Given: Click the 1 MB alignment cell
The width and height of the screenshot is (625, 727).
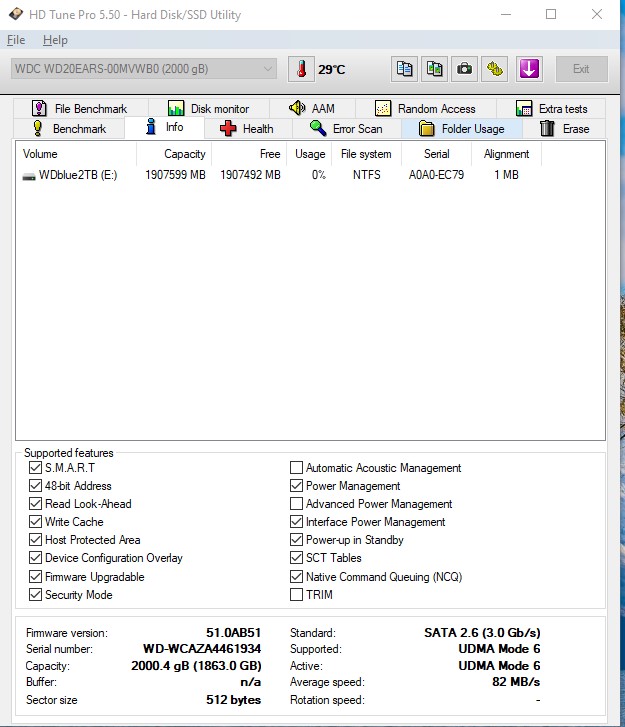Looking at the screenshot, I should [x=506, y=175].
